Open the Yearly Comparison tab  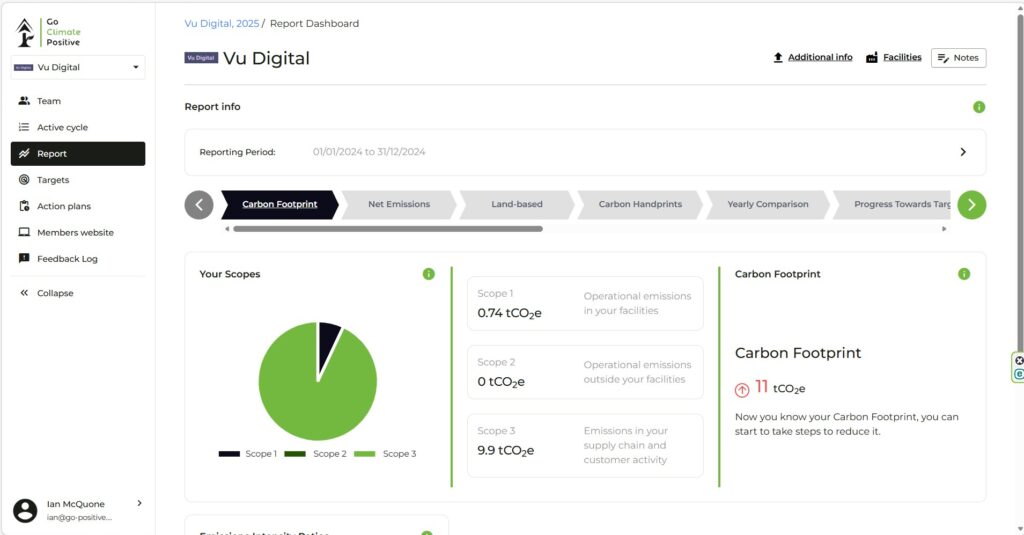[767, 204]
